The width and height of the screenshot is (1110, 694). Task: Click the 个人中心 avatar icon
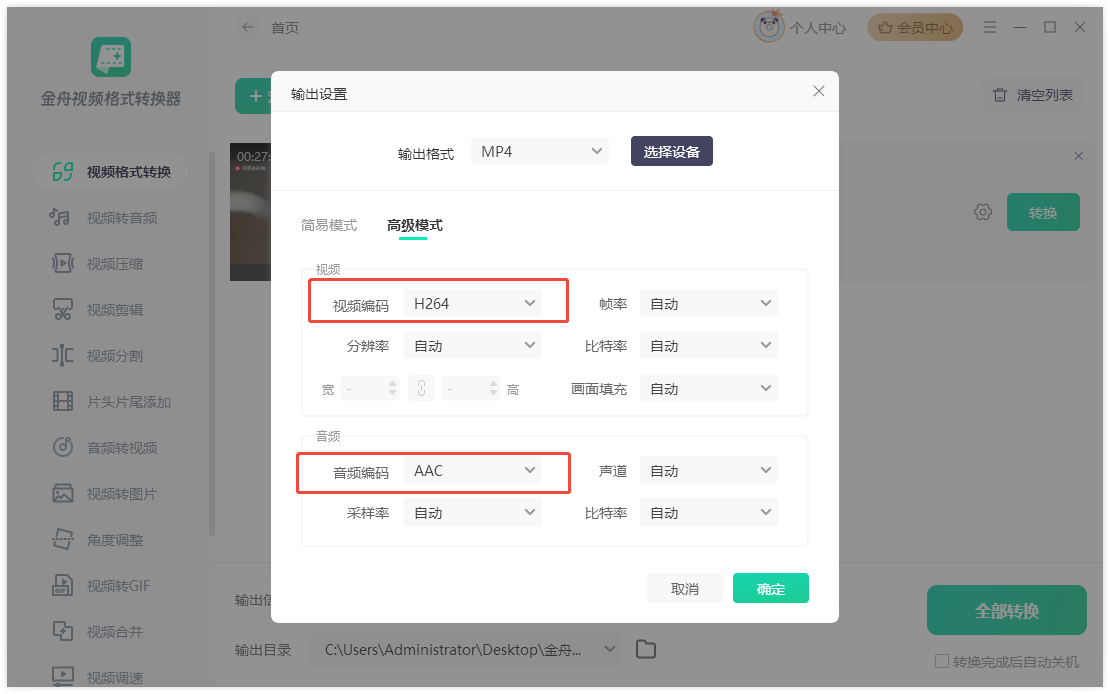768,28
